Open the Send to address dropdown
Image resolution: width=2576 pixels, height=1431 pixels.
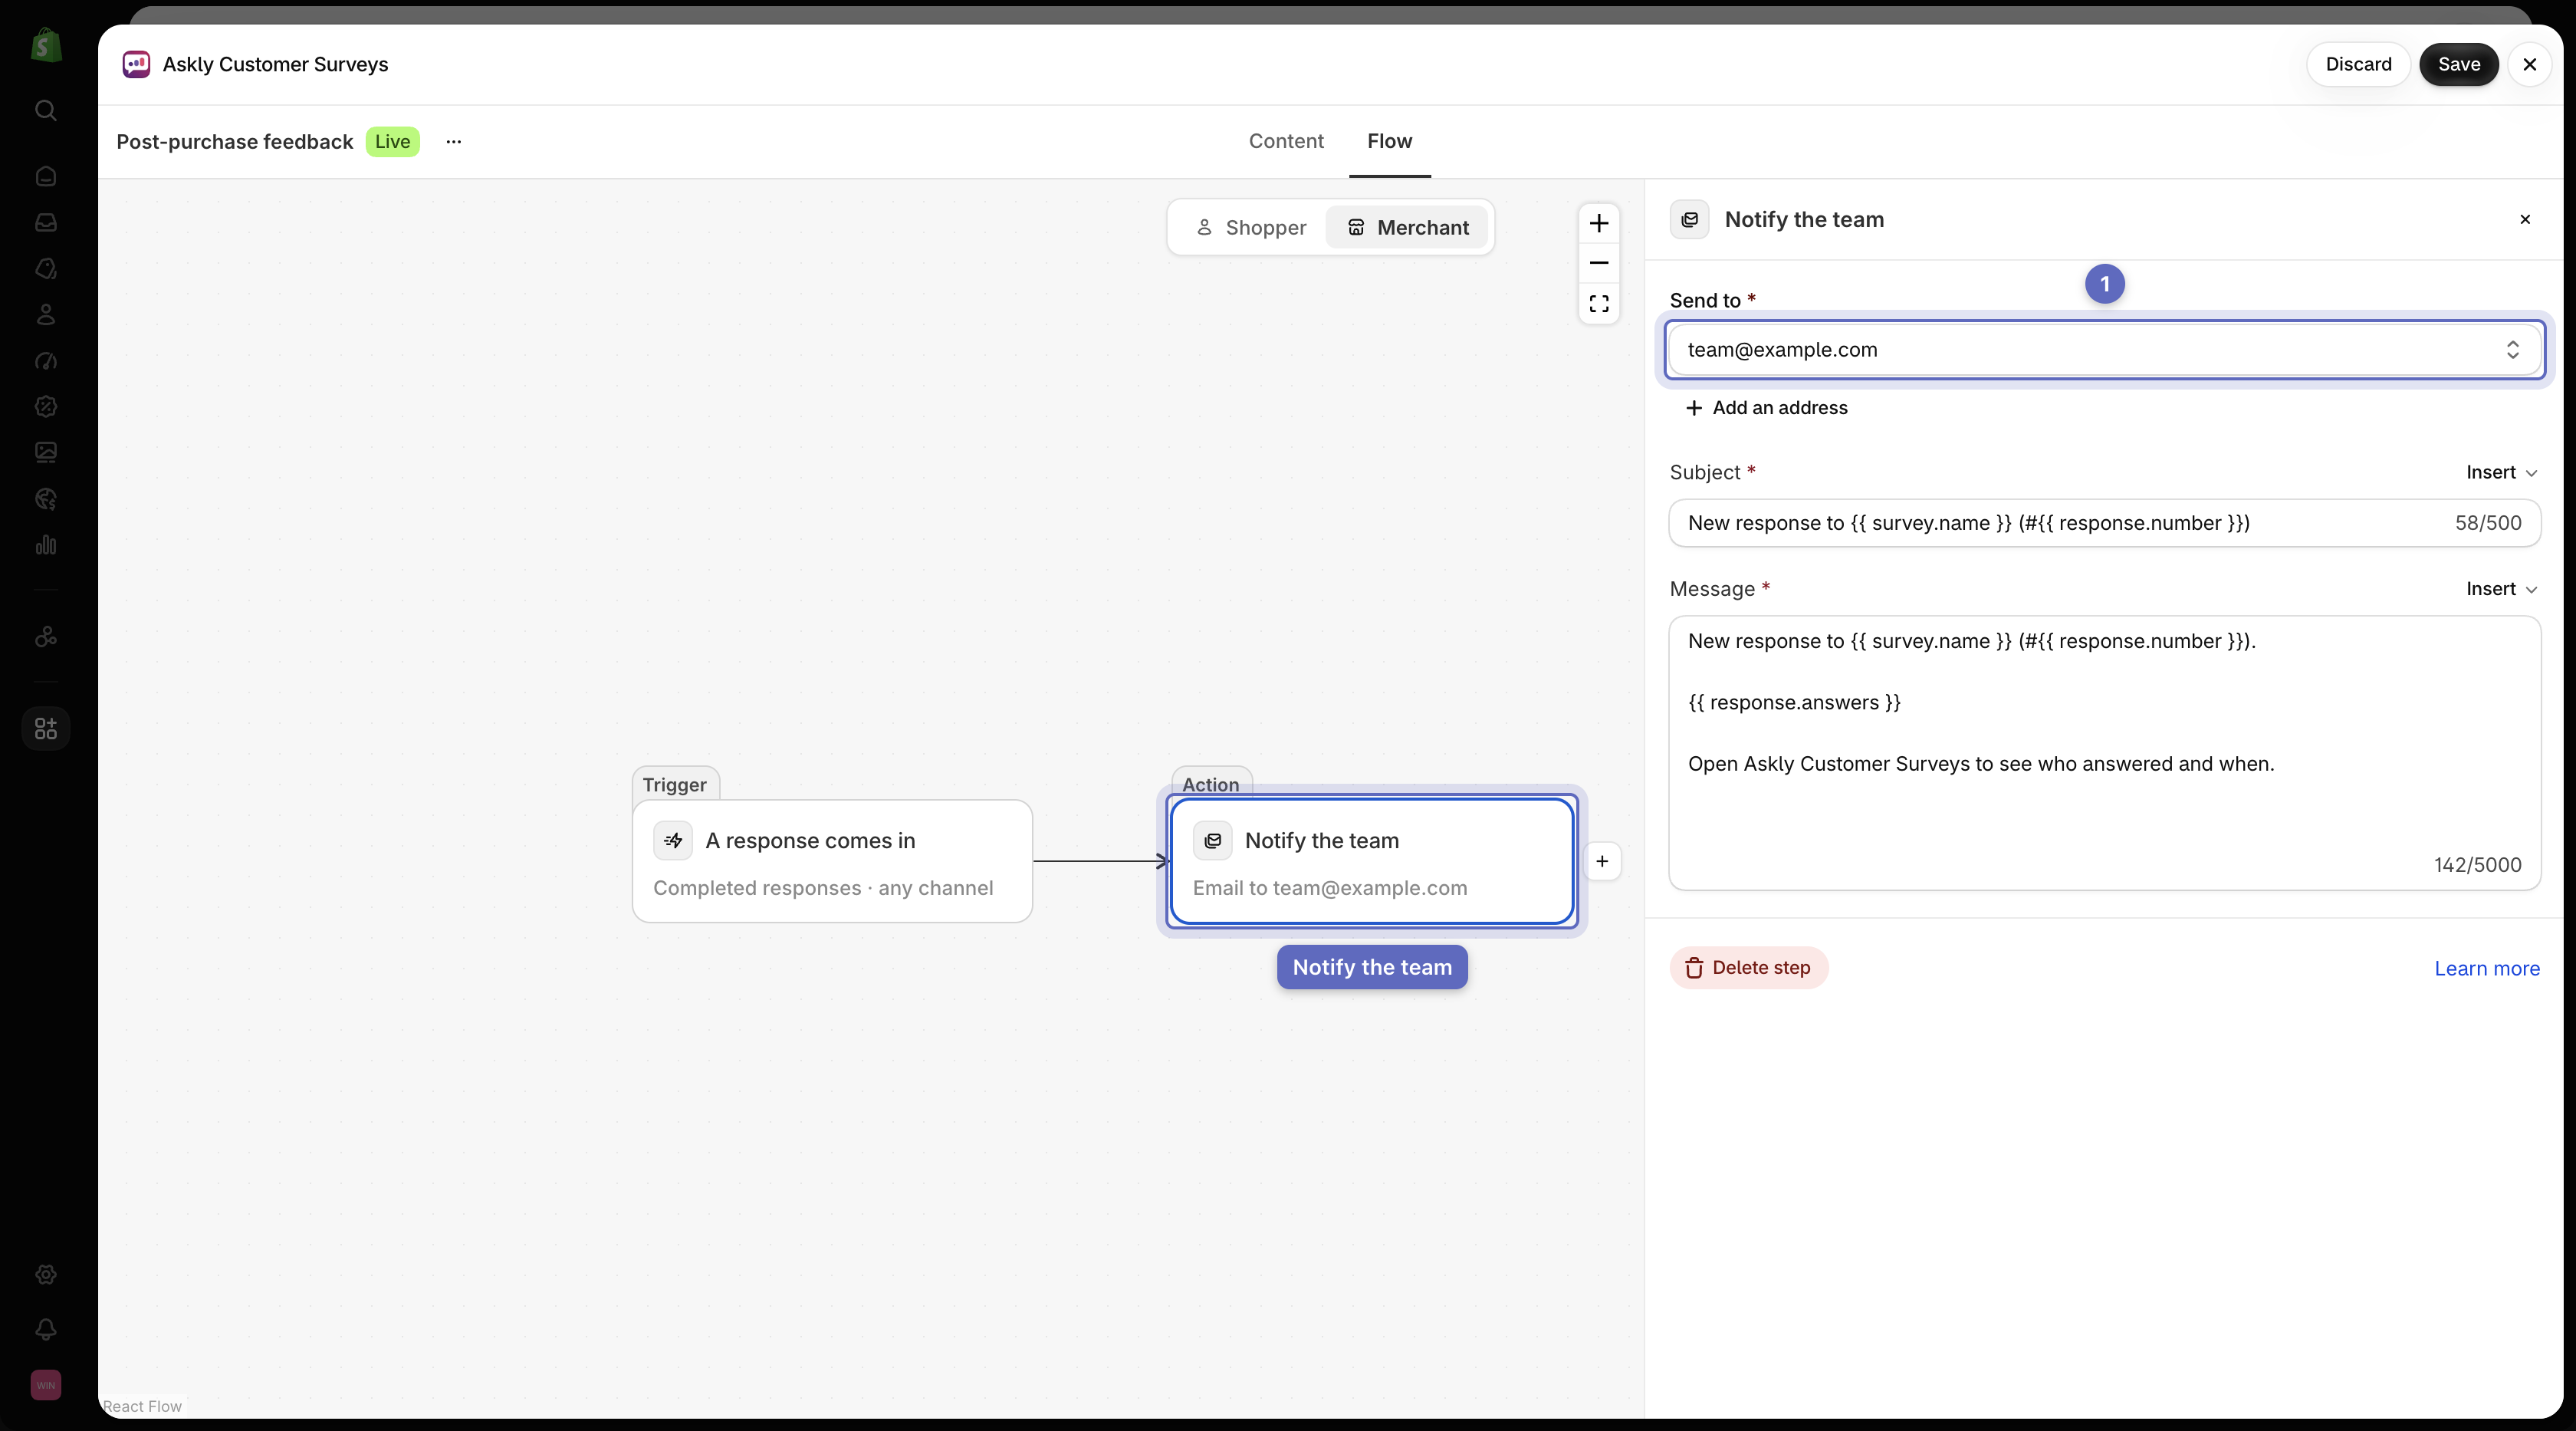(x=2104, y=350)
